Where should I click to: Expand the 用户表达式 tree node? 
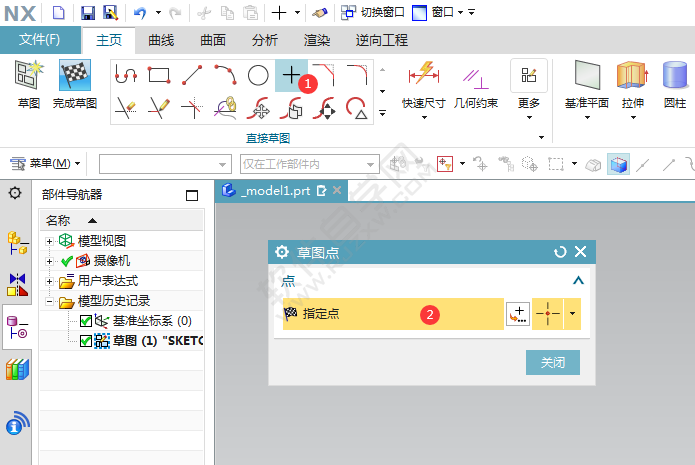pyautogui.click(x=49, y=281)
